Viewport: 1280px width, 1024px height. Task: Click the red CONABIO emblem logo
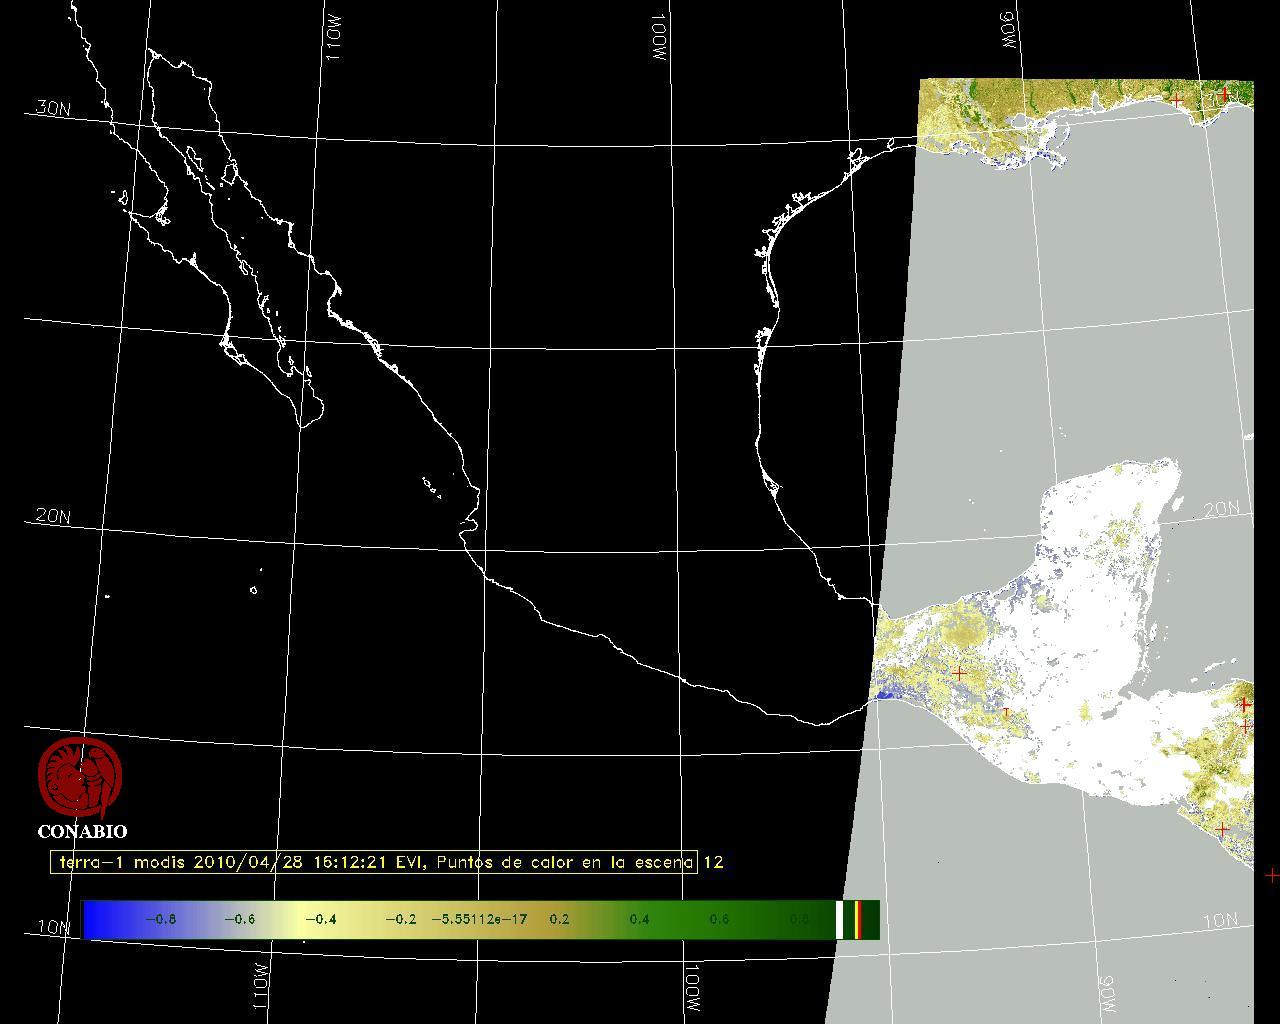coord(80,778)
